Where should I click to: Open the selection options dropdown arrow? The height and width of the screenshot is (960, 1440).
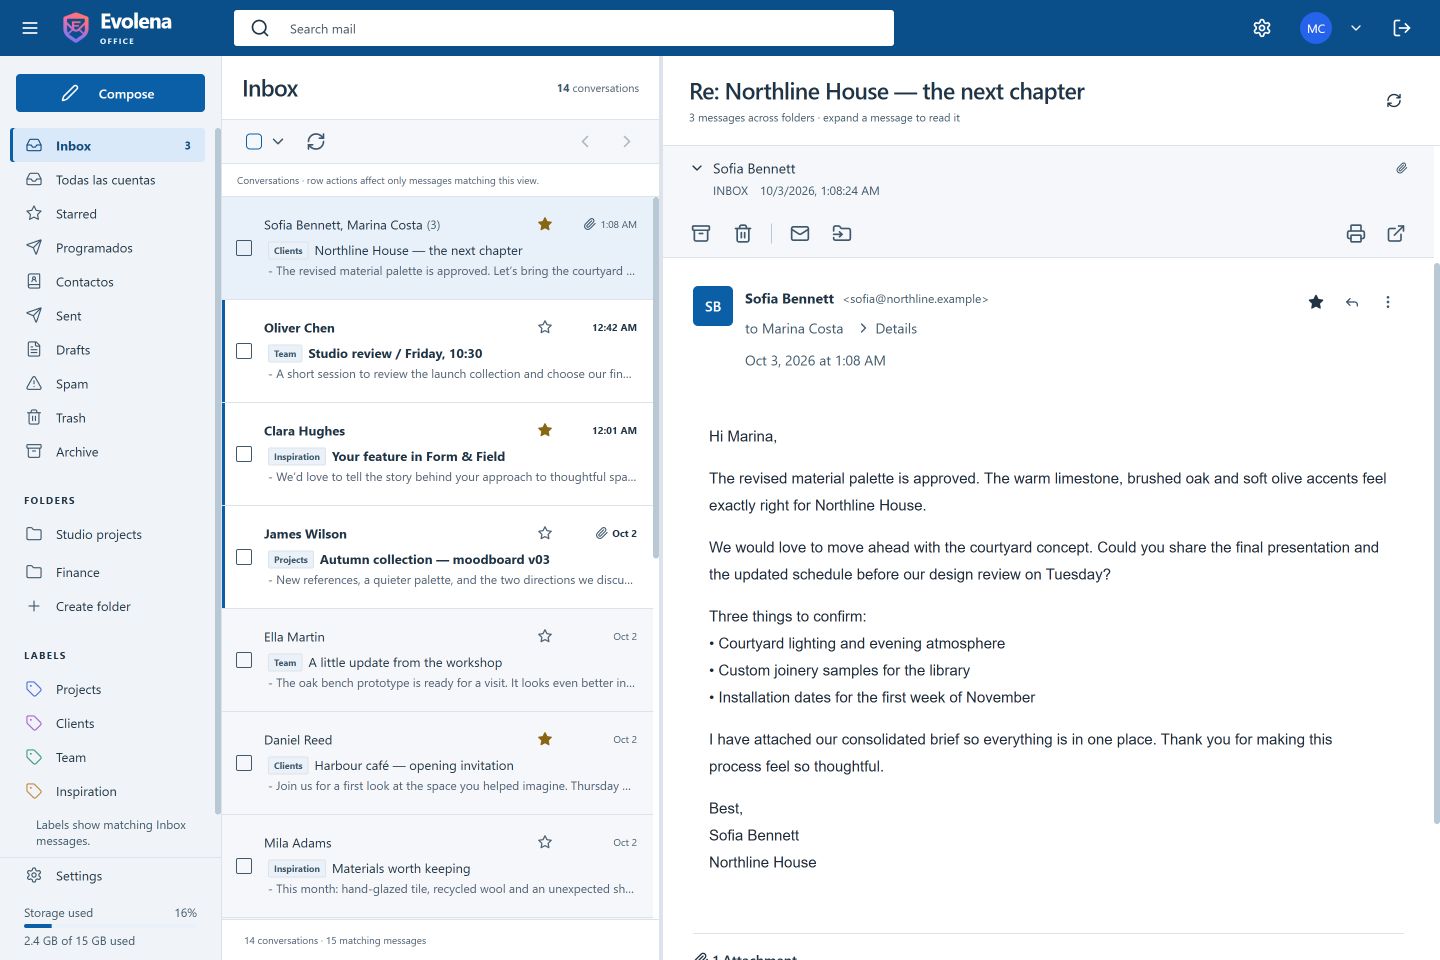(278, 142)
